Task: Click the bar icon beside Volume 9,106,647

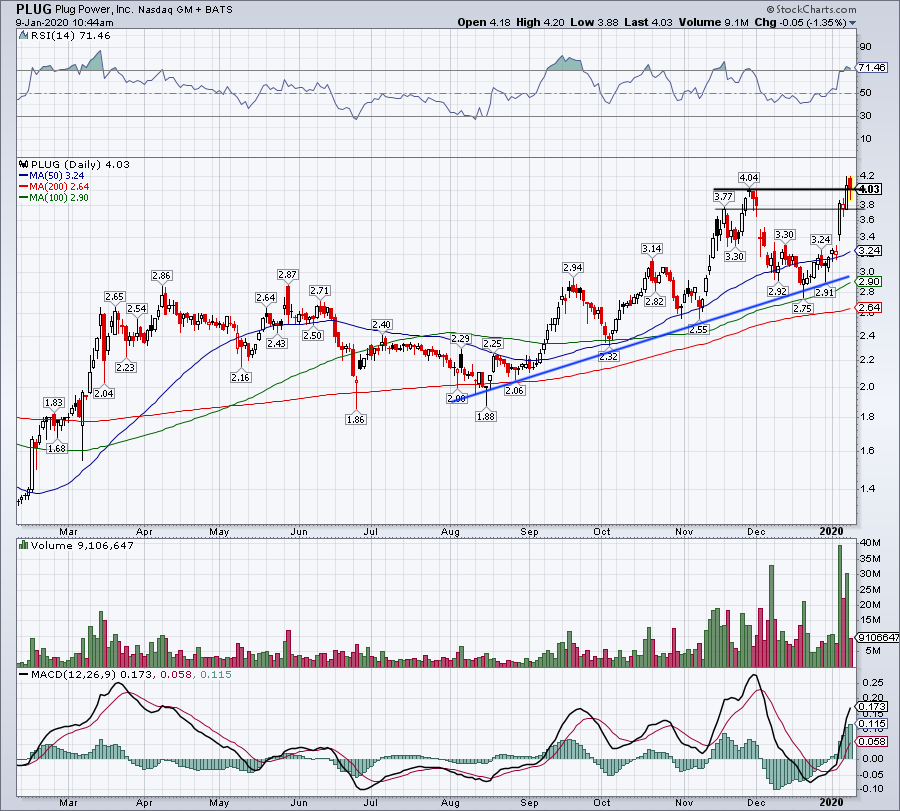Action: tap(24, 545)
